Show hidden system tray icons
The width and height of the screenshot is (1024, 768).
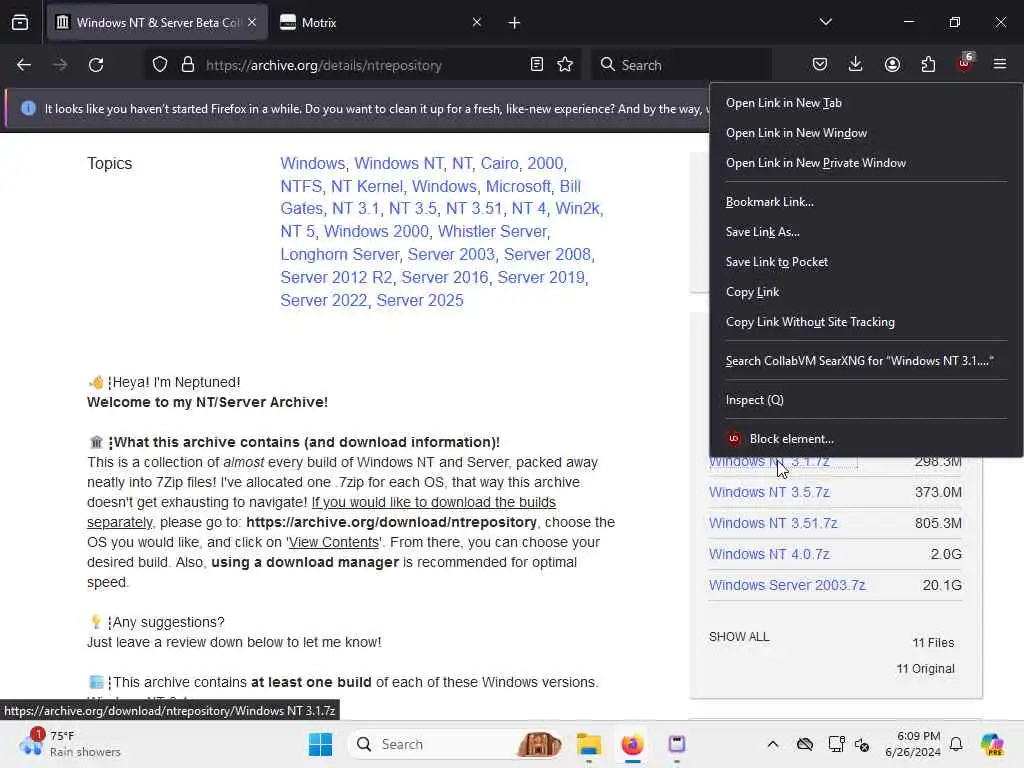[773, 744]
